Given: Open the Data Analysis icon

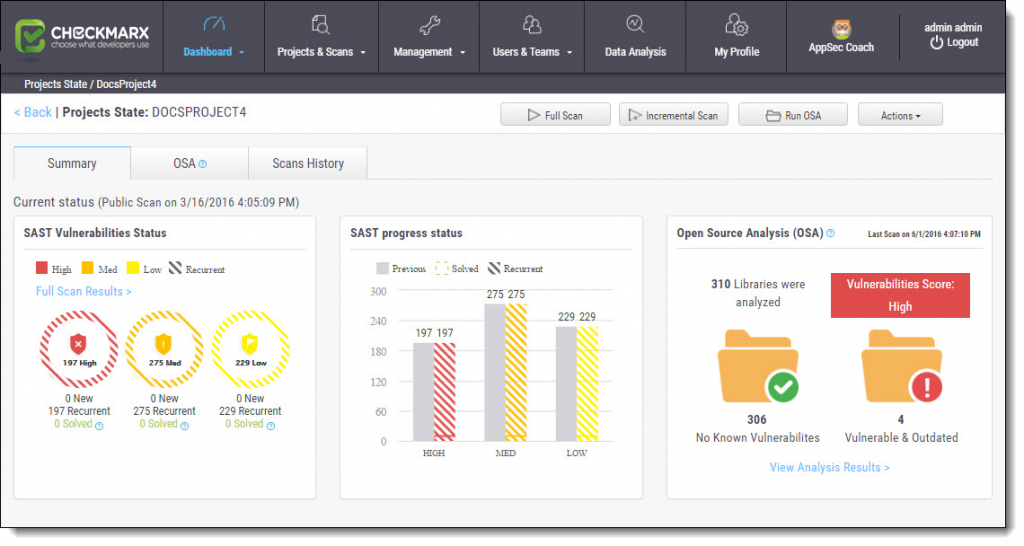Looking at the screenshot, I should click(x=635, y=26).
